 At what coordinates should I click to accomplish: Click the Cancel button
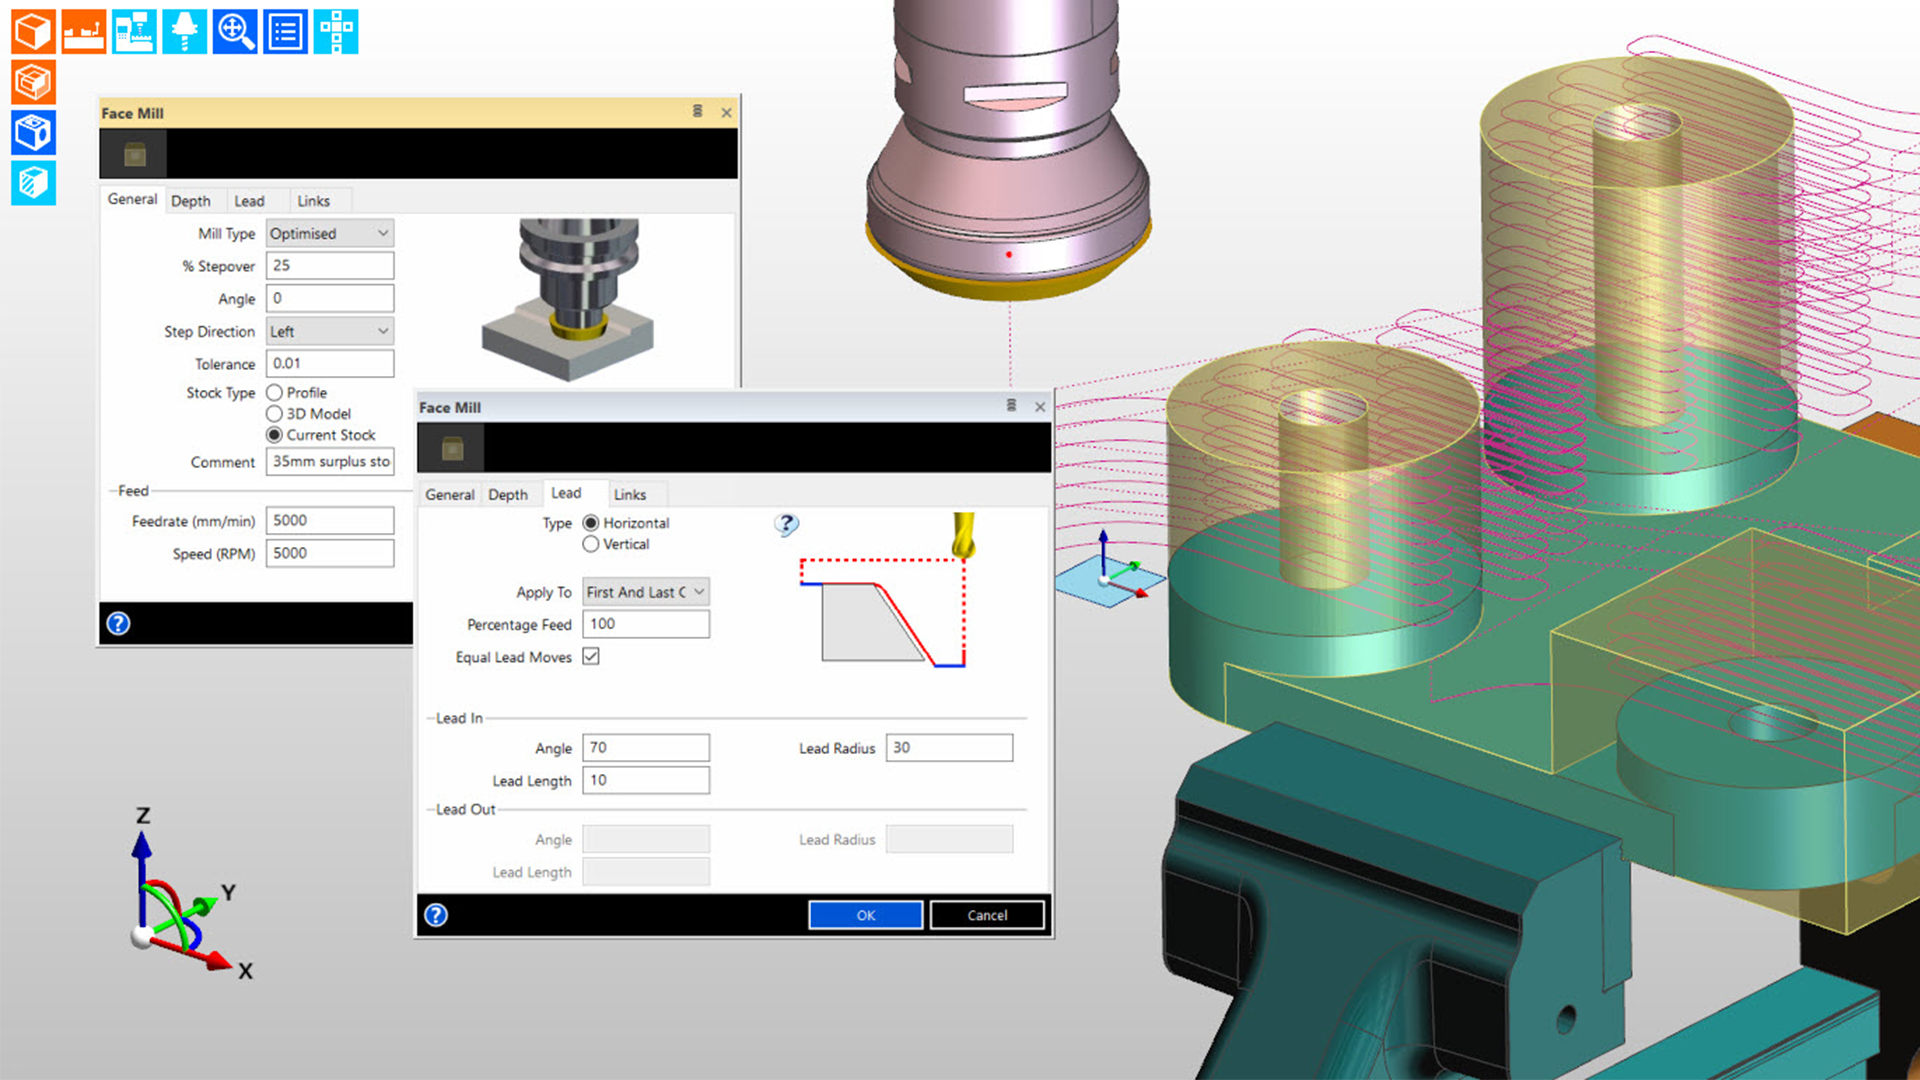tap(986, 915)
